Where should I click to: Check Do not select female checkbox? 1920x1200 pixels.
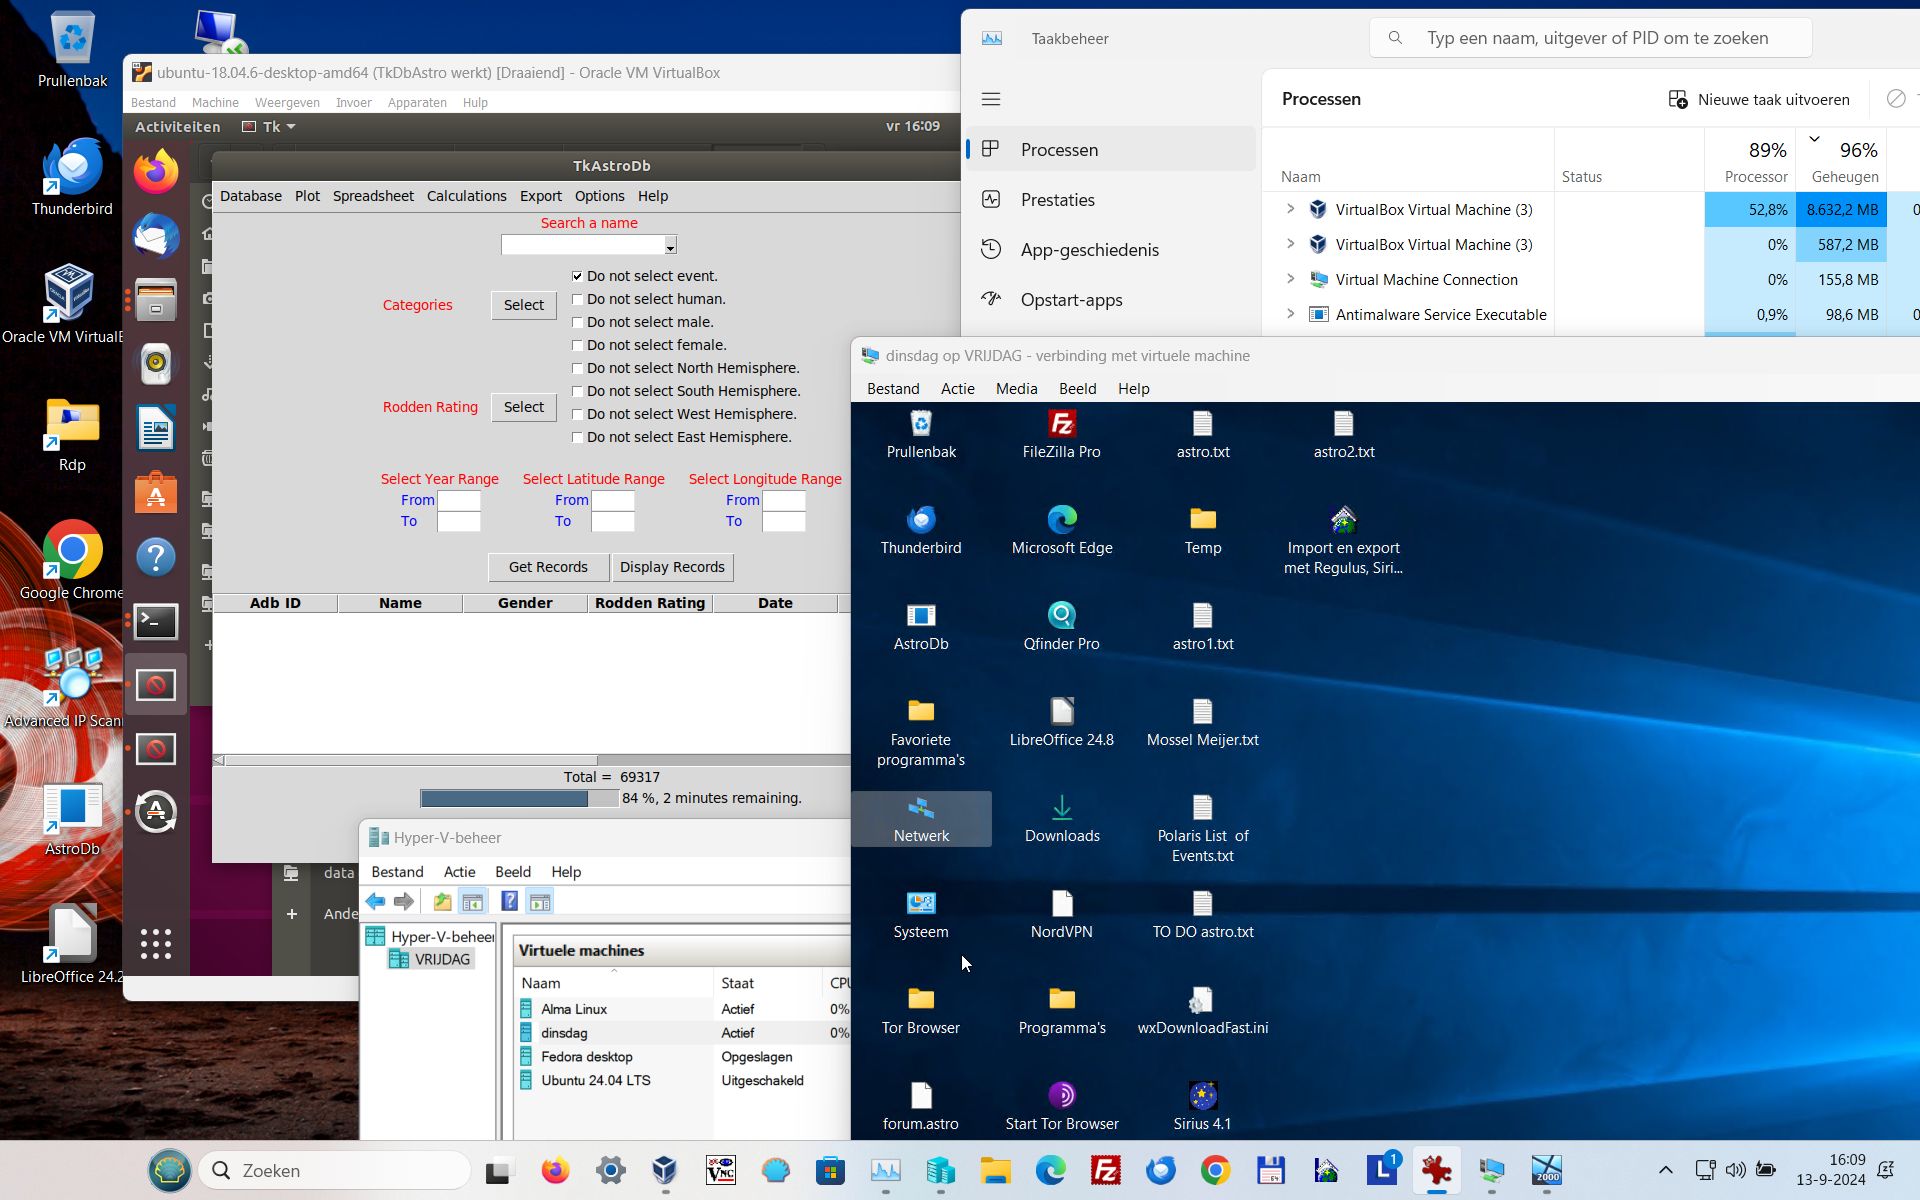point(577,345)
